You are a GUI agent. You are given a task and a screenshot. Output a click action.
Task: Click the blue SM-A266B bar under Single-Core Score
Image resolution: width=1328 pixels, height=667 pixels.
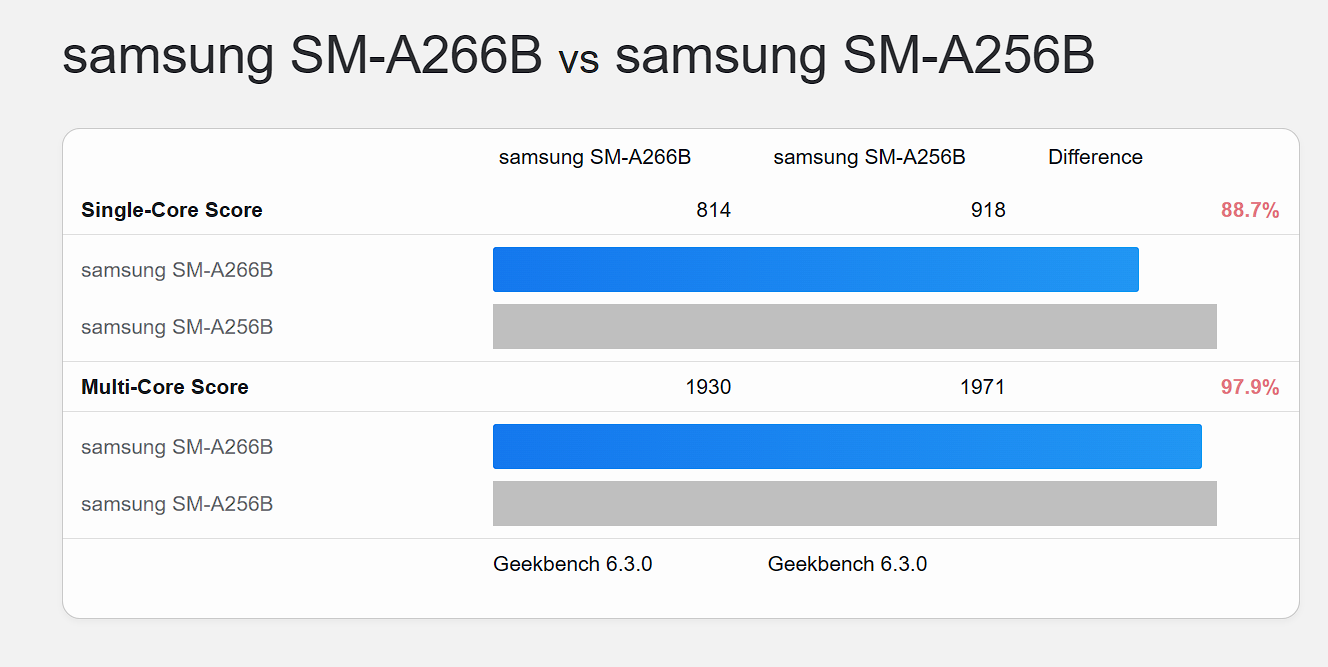pos(815,270)
